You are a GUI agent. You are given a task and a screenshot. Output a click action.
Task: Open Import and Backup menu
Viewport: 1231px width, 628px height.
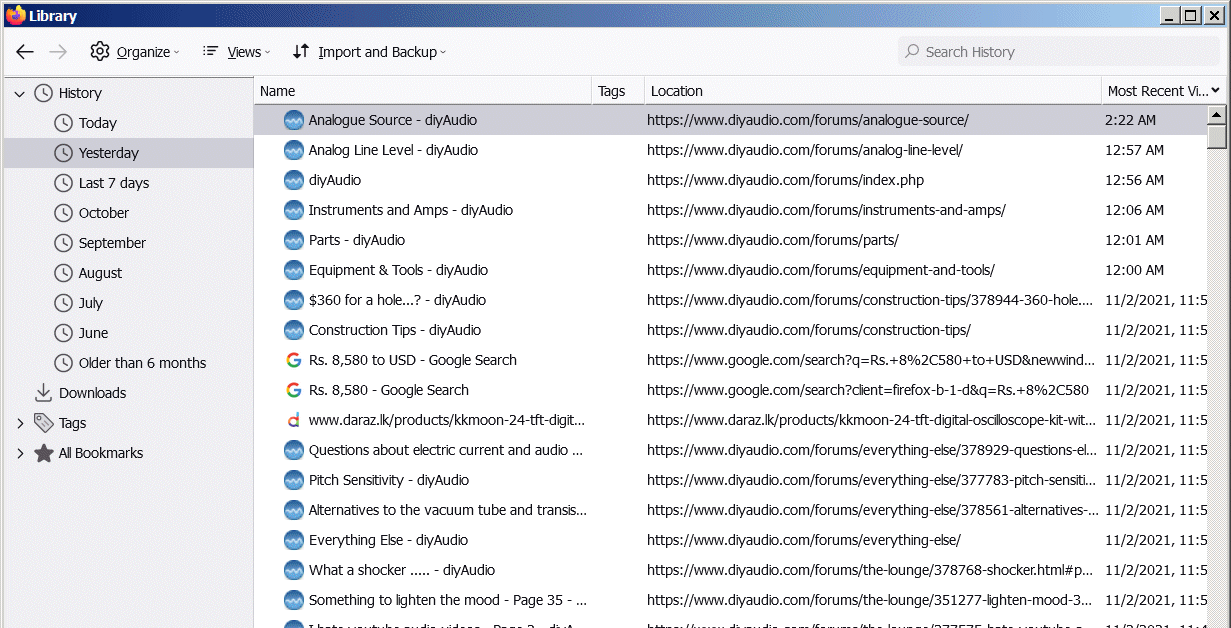click(370, 52)
